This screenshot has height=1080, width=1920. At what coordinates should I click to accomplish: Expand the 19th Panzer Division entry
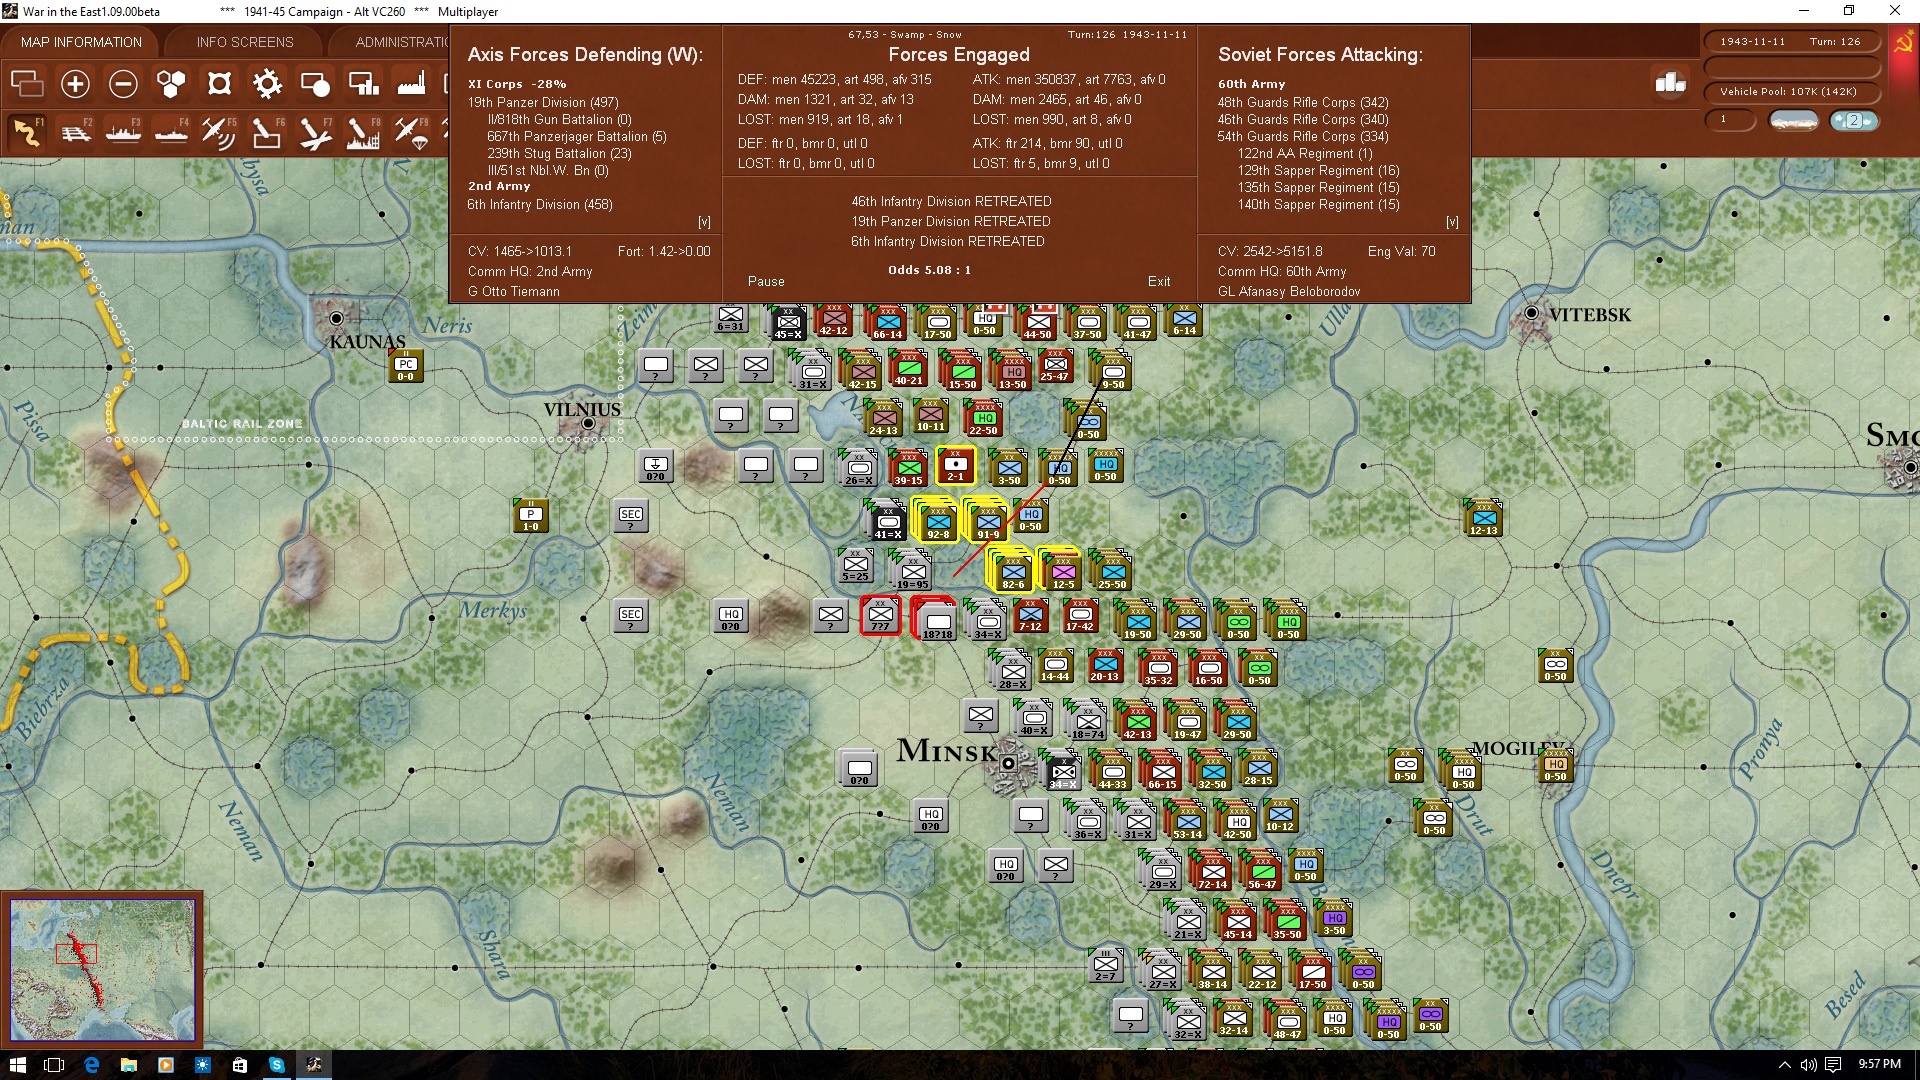[x=542, y=102]
